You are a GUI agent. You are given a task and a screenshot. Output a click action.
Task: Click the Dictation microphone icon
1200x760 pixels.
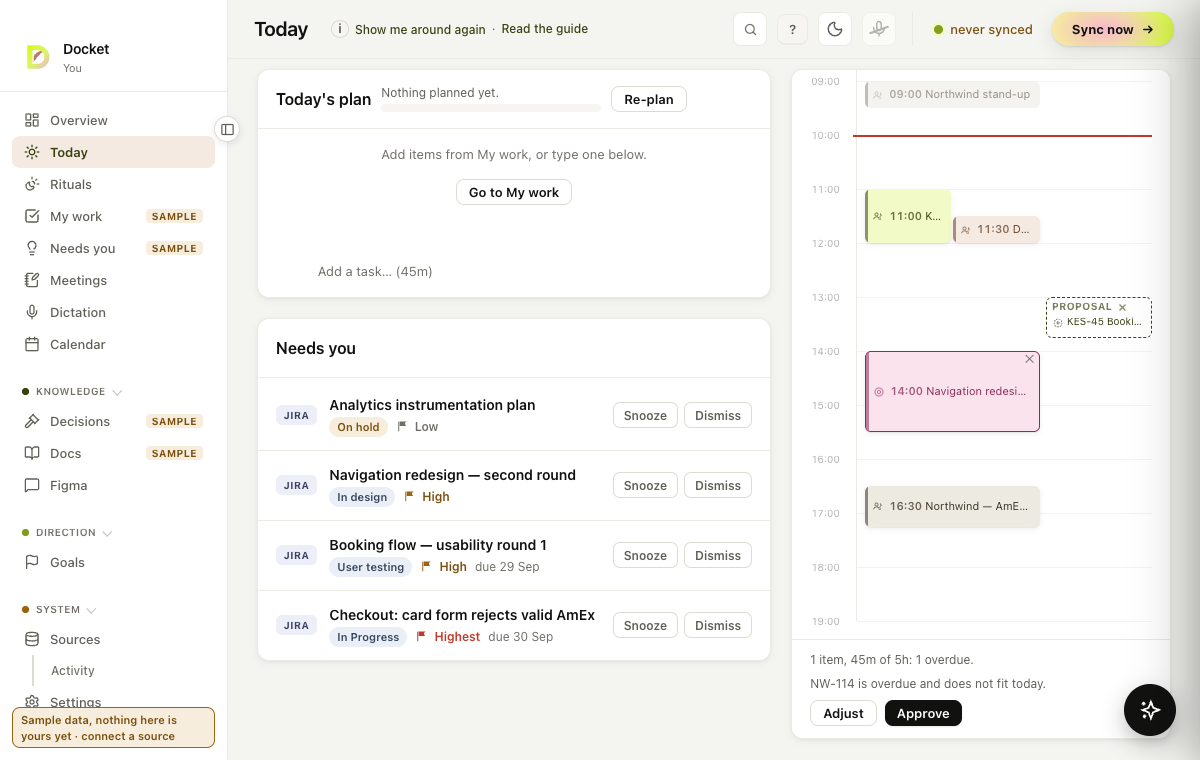point(32,312)
